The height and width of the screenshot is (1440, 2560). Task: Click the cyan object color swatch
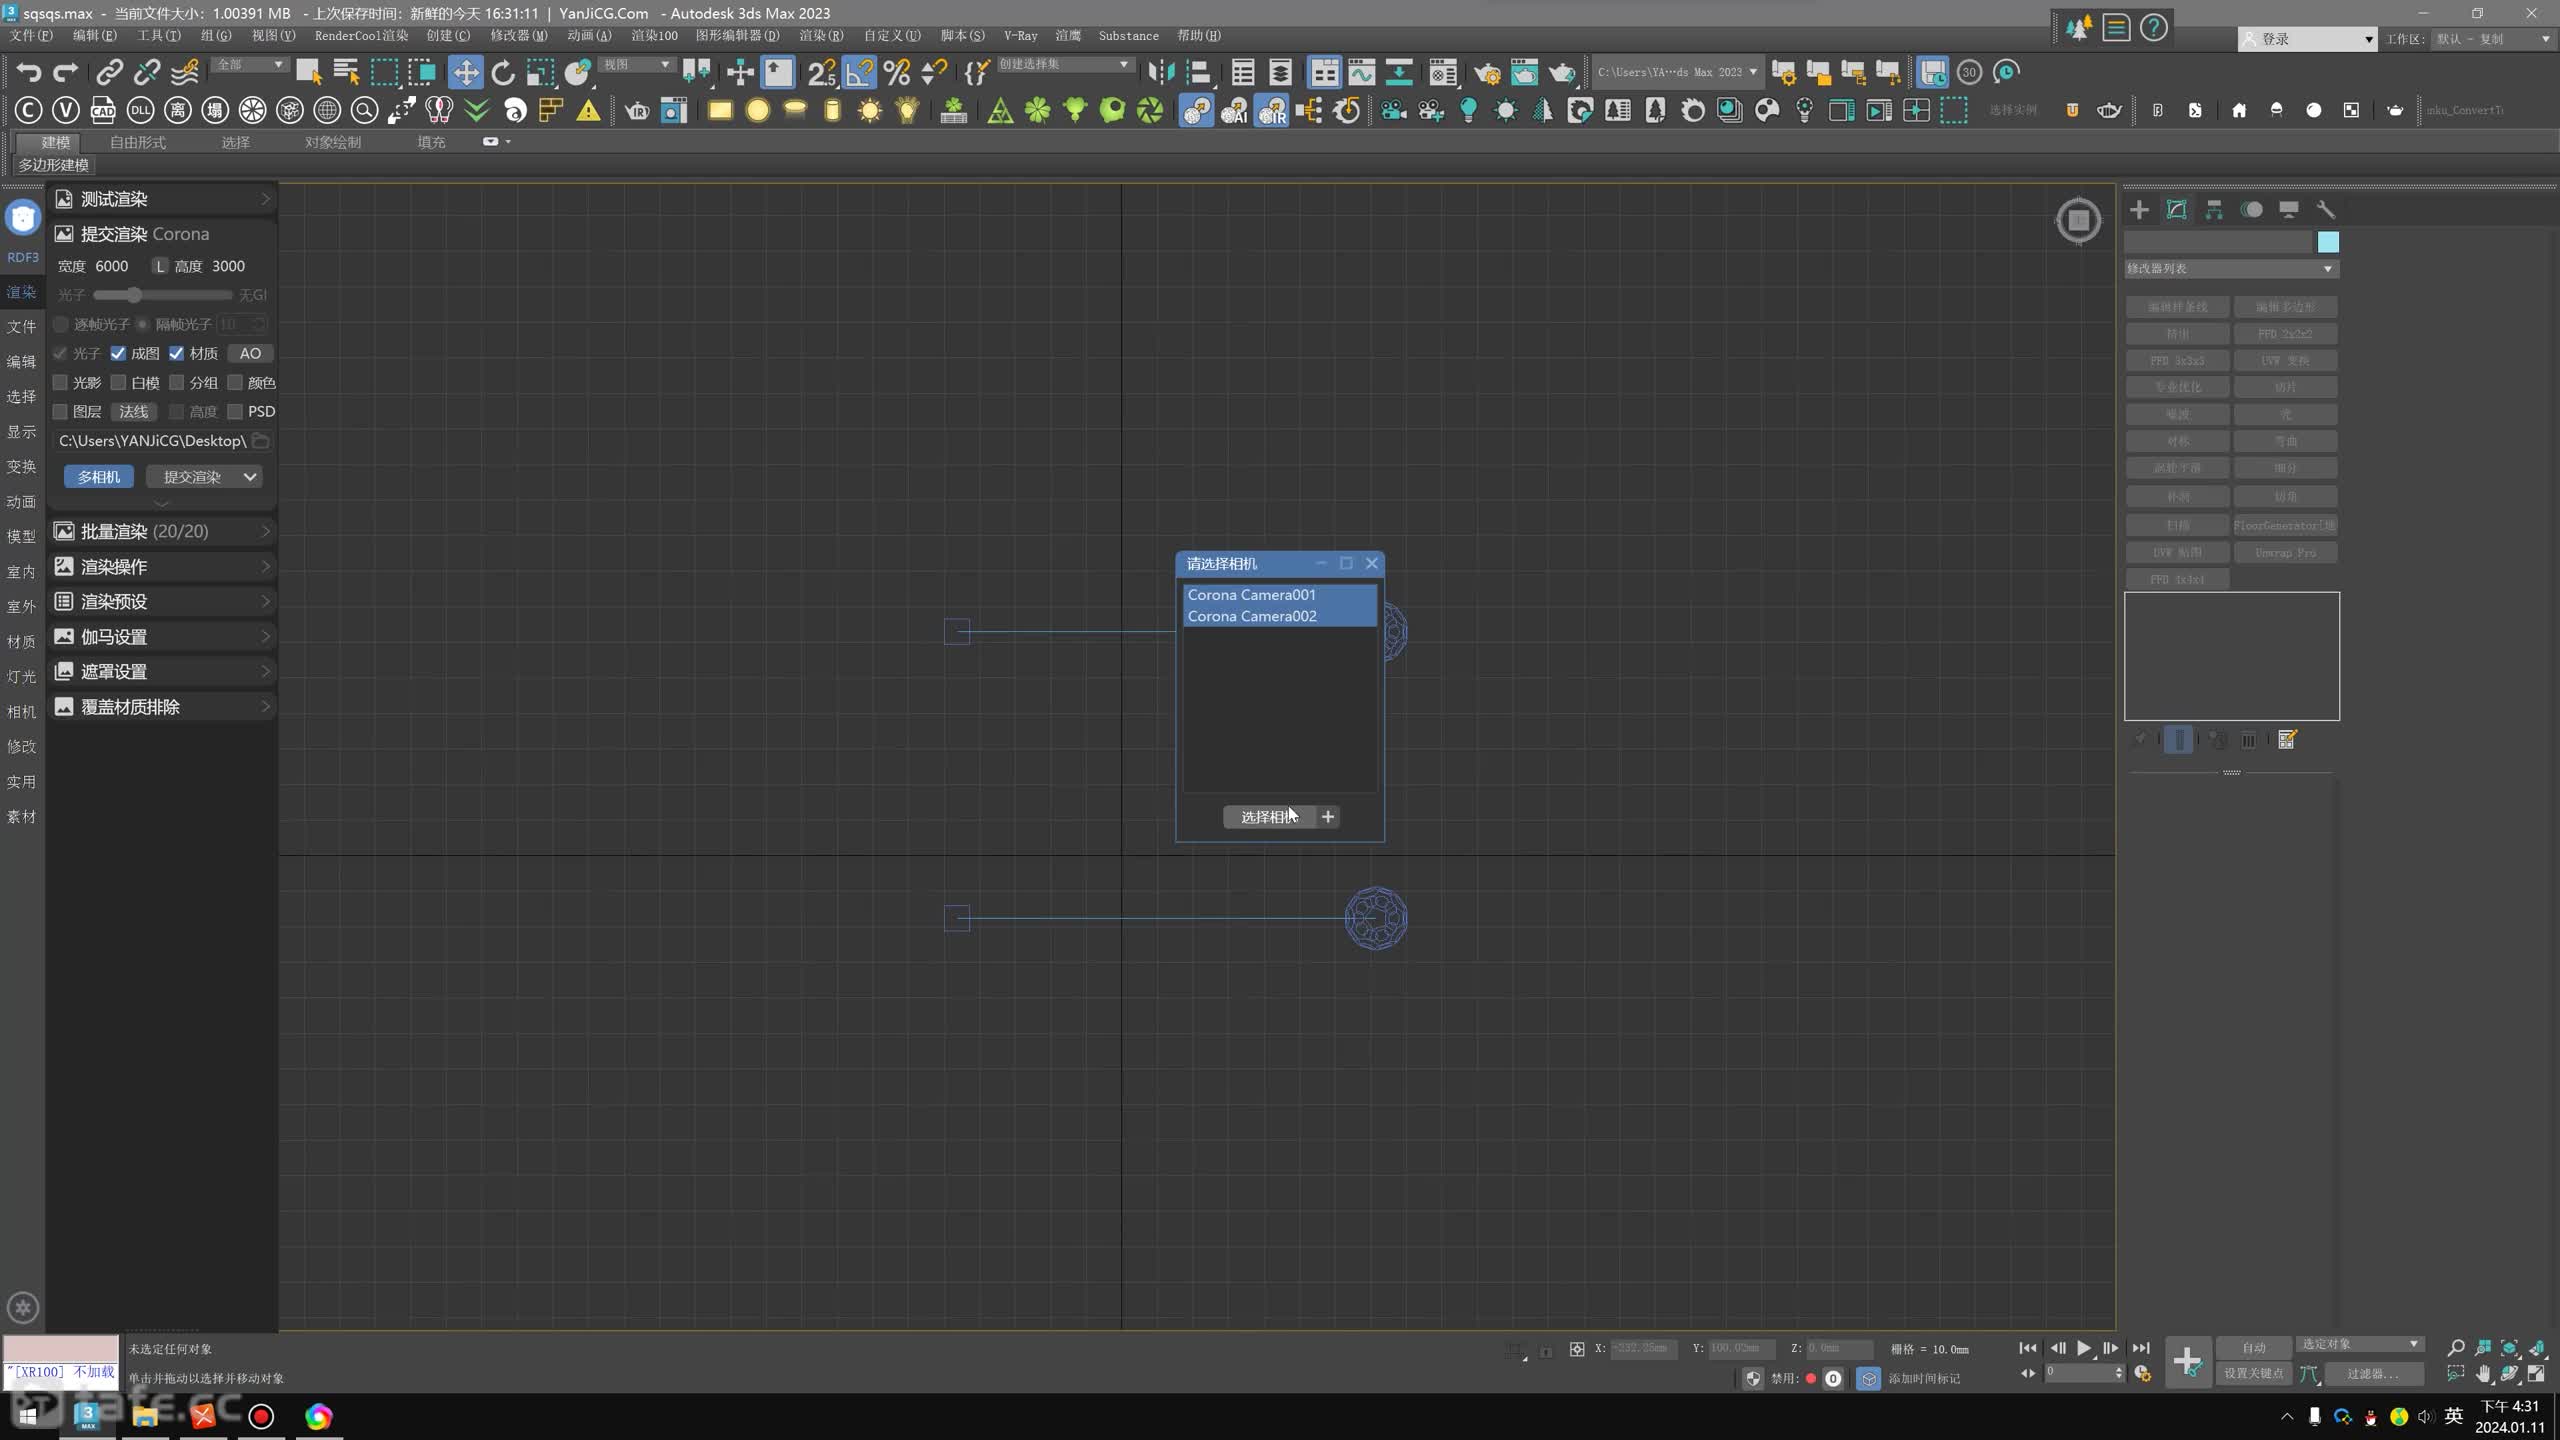click(x=2328, y=242)
